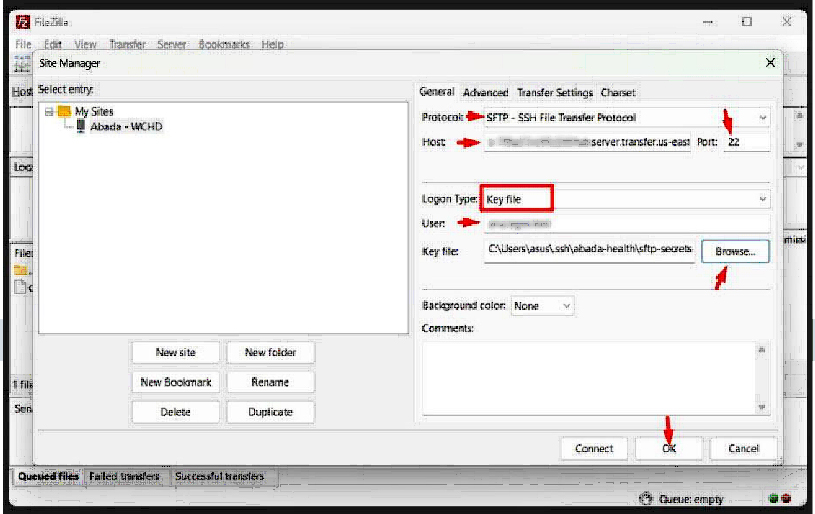Select the Successful transfers tab
Image resolution: width=815 pixels, height=514 pixels.
pos(219,477)
